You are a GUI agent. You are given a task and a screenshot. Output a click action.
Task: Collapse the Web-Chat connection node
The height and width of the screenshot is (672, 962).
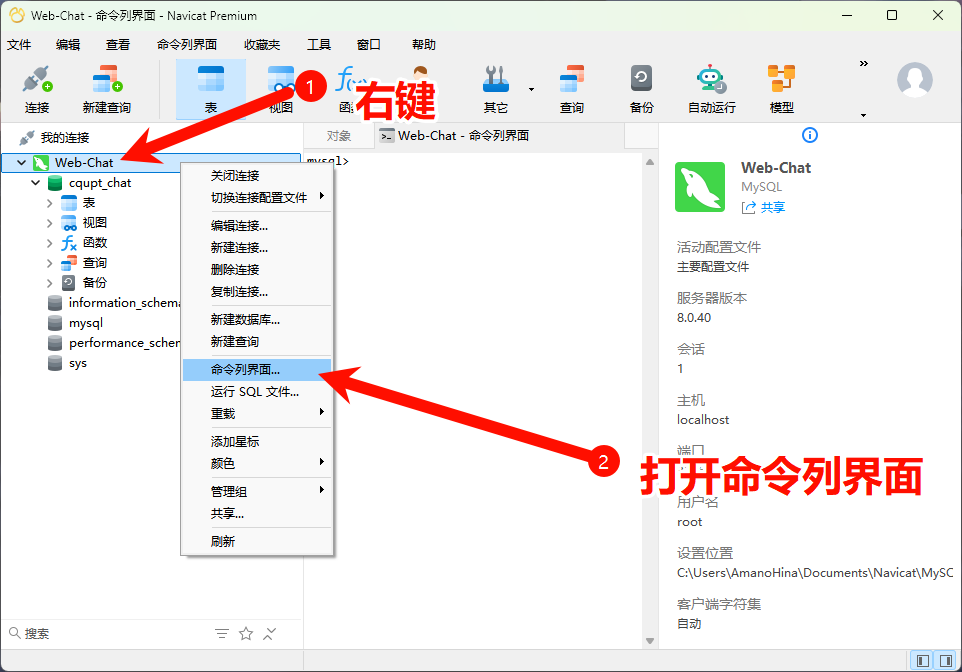[21, 163]
